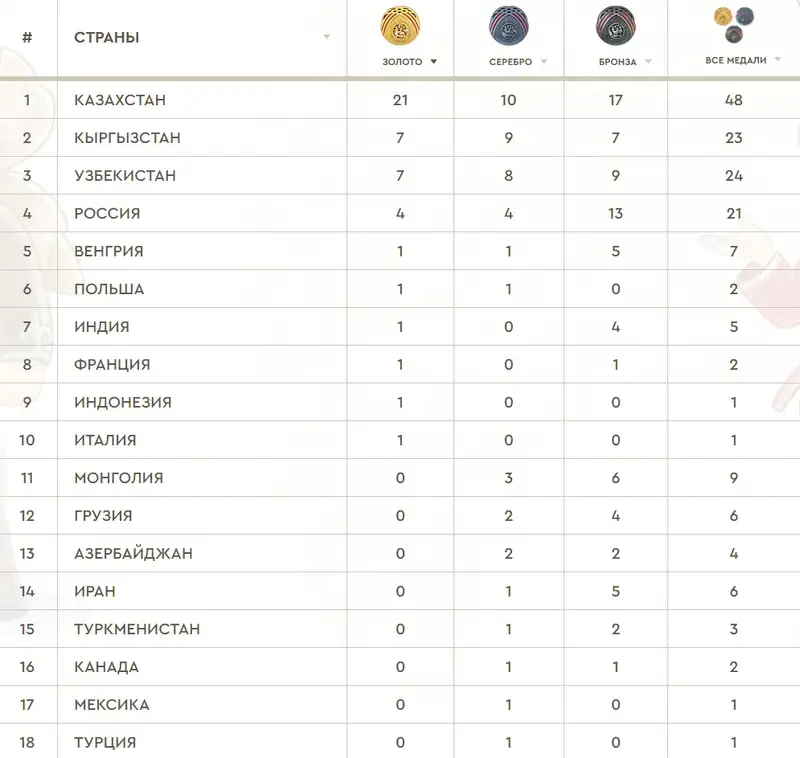This screenshot has height=758, width=800.
Task: Click the silver medal icon
Action: tap(509, 26)
